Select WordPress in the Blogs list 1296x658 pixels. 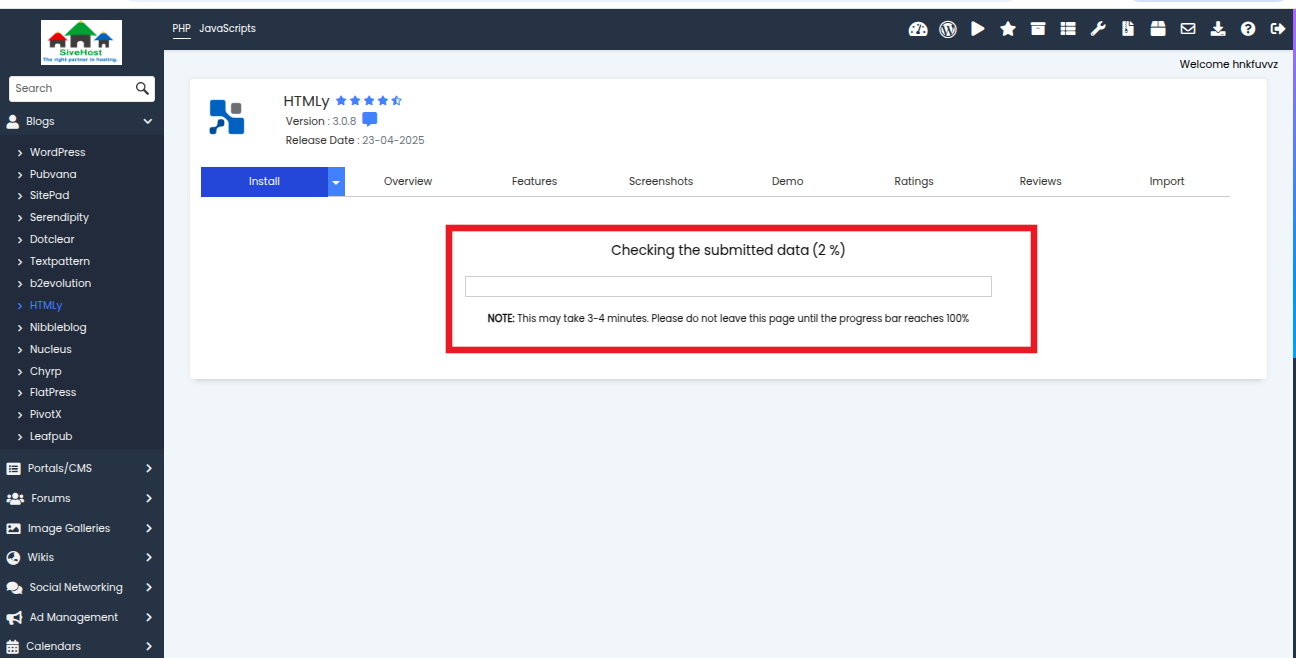(x=57, y=152)
